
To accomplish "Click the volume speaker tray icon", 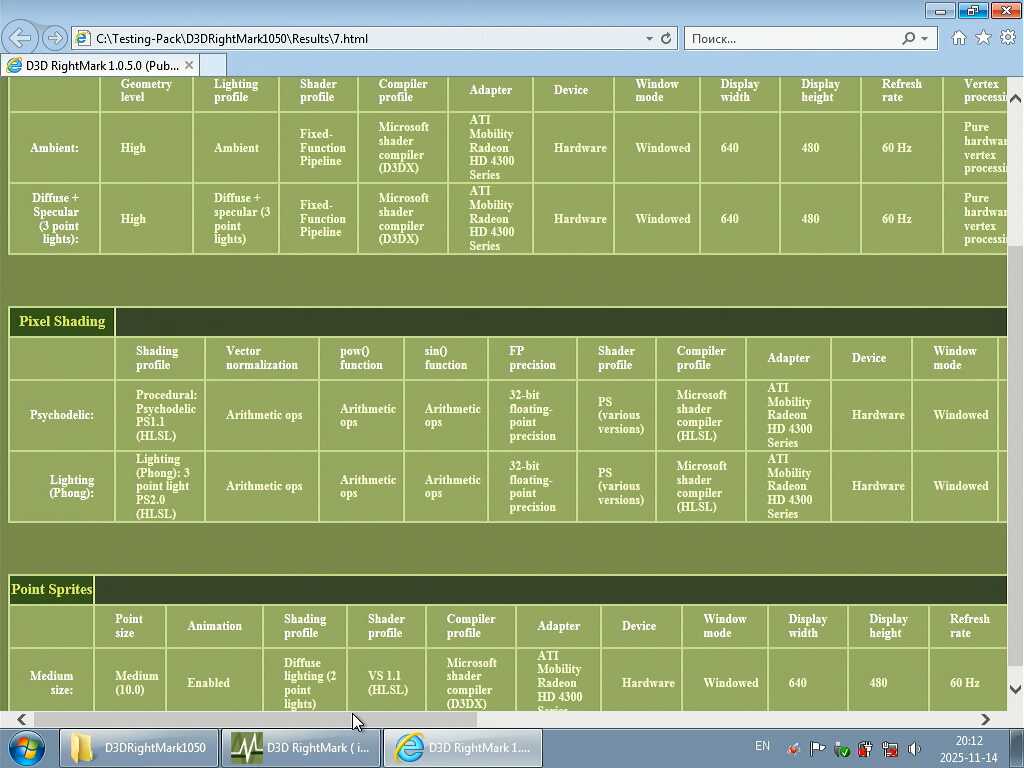I will coord(914,748).
